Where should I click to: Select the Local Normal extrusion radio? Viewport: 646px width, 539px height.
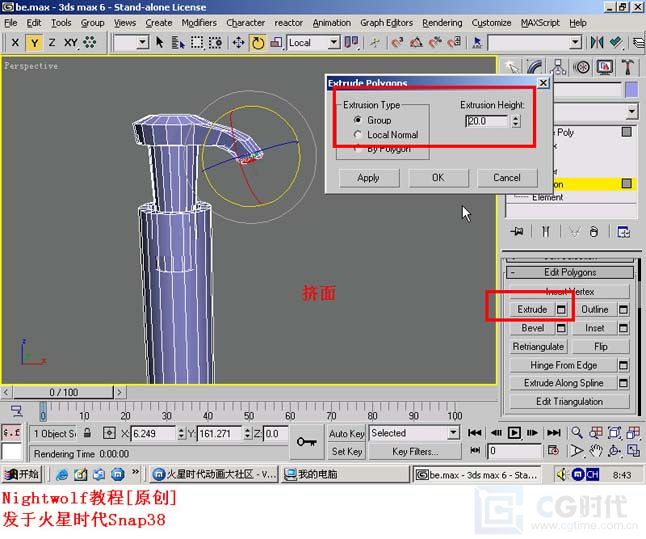click(358, 135)
